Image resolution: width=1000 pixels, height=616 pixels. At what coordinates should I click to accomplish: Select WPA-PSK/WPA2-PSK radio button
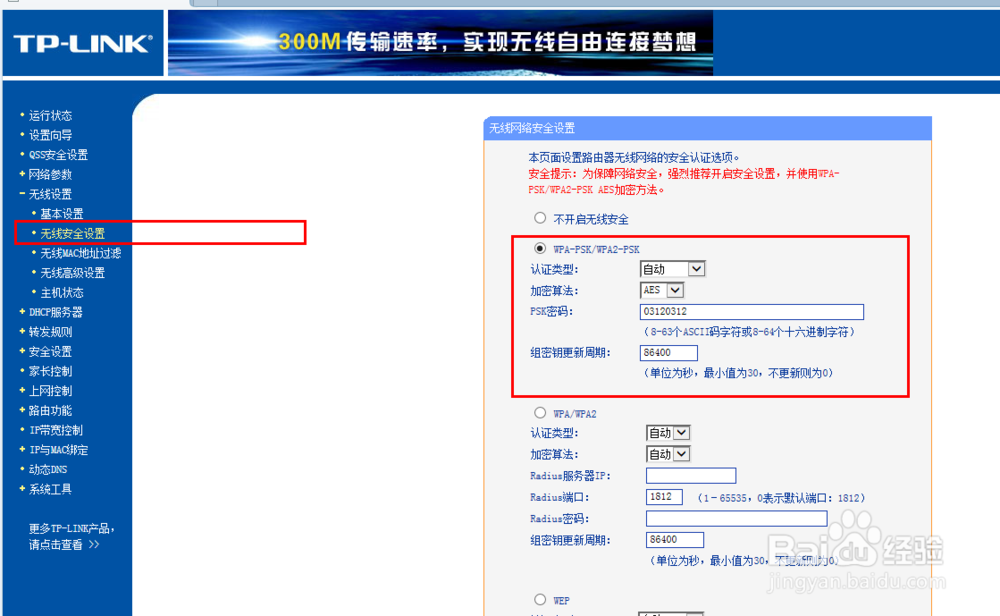point(540,248)
